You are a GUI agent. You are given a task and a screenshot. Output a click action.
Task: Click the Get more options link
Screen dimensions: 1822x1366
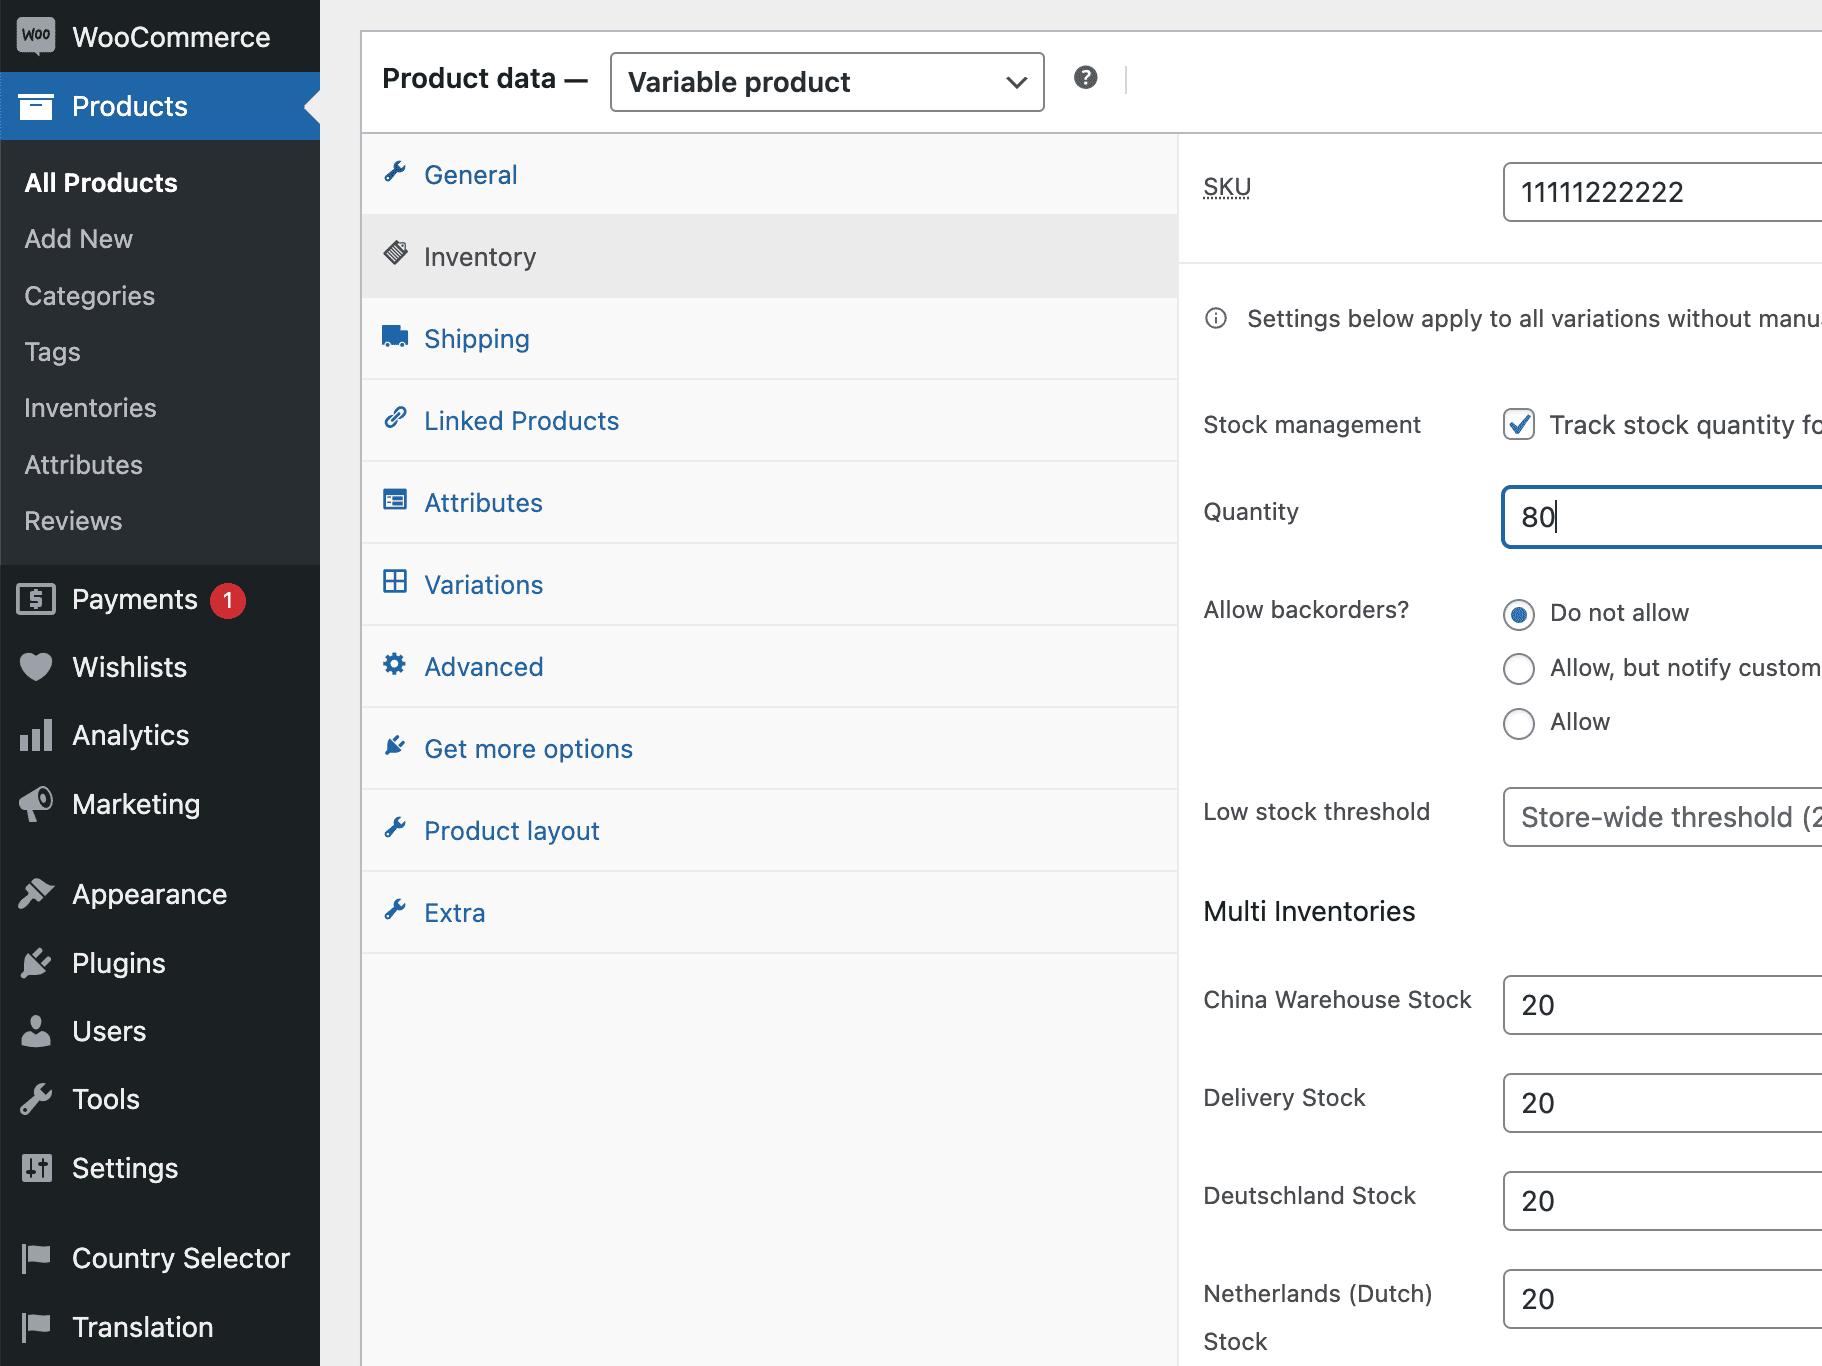click(x=528, y=748)
